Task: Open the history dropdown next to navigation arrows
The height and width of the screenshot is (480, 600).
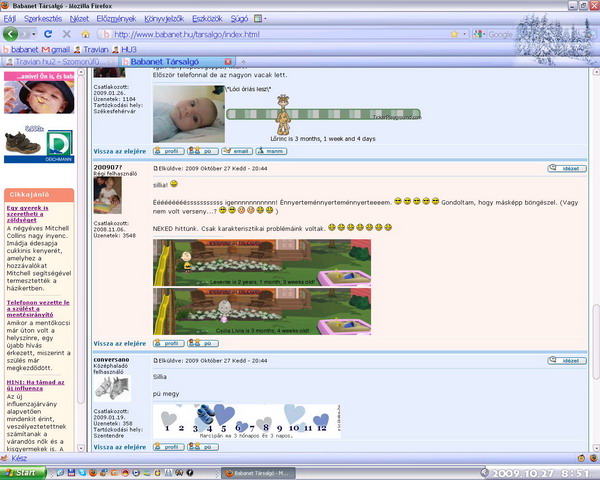Action: 35,34
